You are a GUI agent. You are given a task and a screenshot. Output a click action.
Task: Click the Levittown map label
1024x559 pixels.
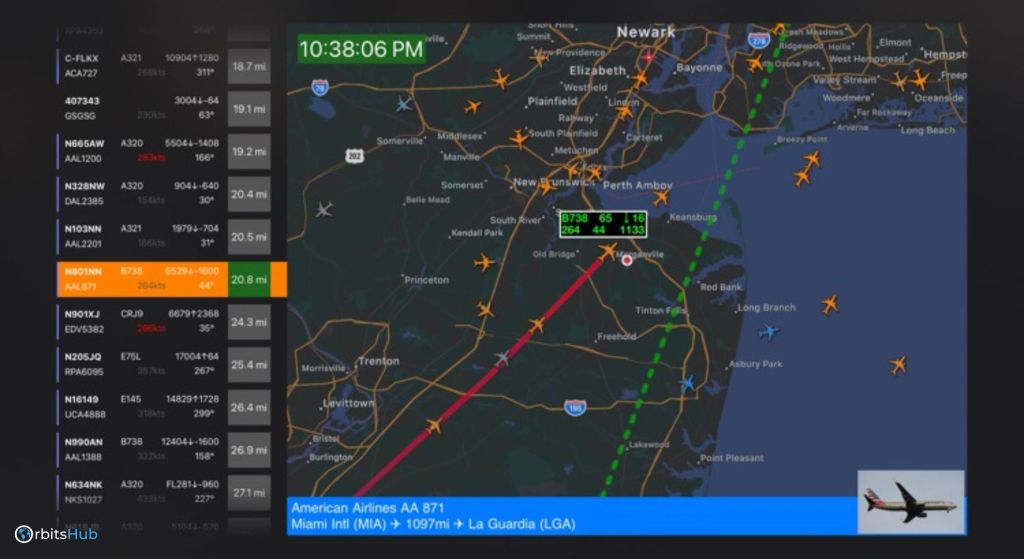pyautogui.click(x=349, y=404)
